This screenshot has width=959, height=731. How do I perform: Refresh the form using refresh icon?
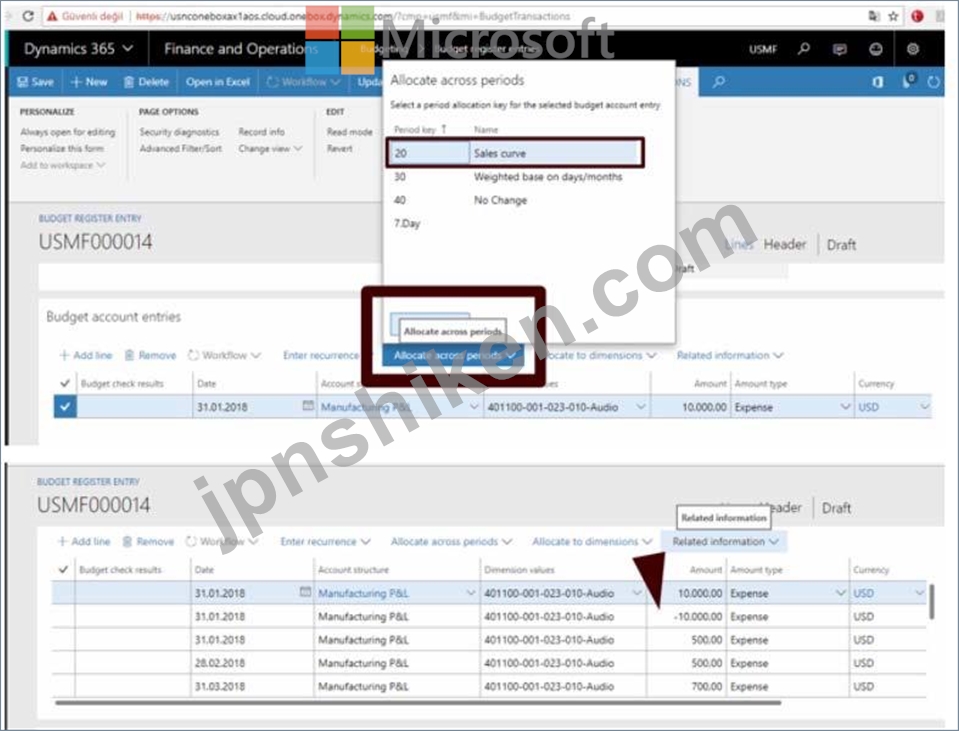pyautogui.click(x=933, y=82)
